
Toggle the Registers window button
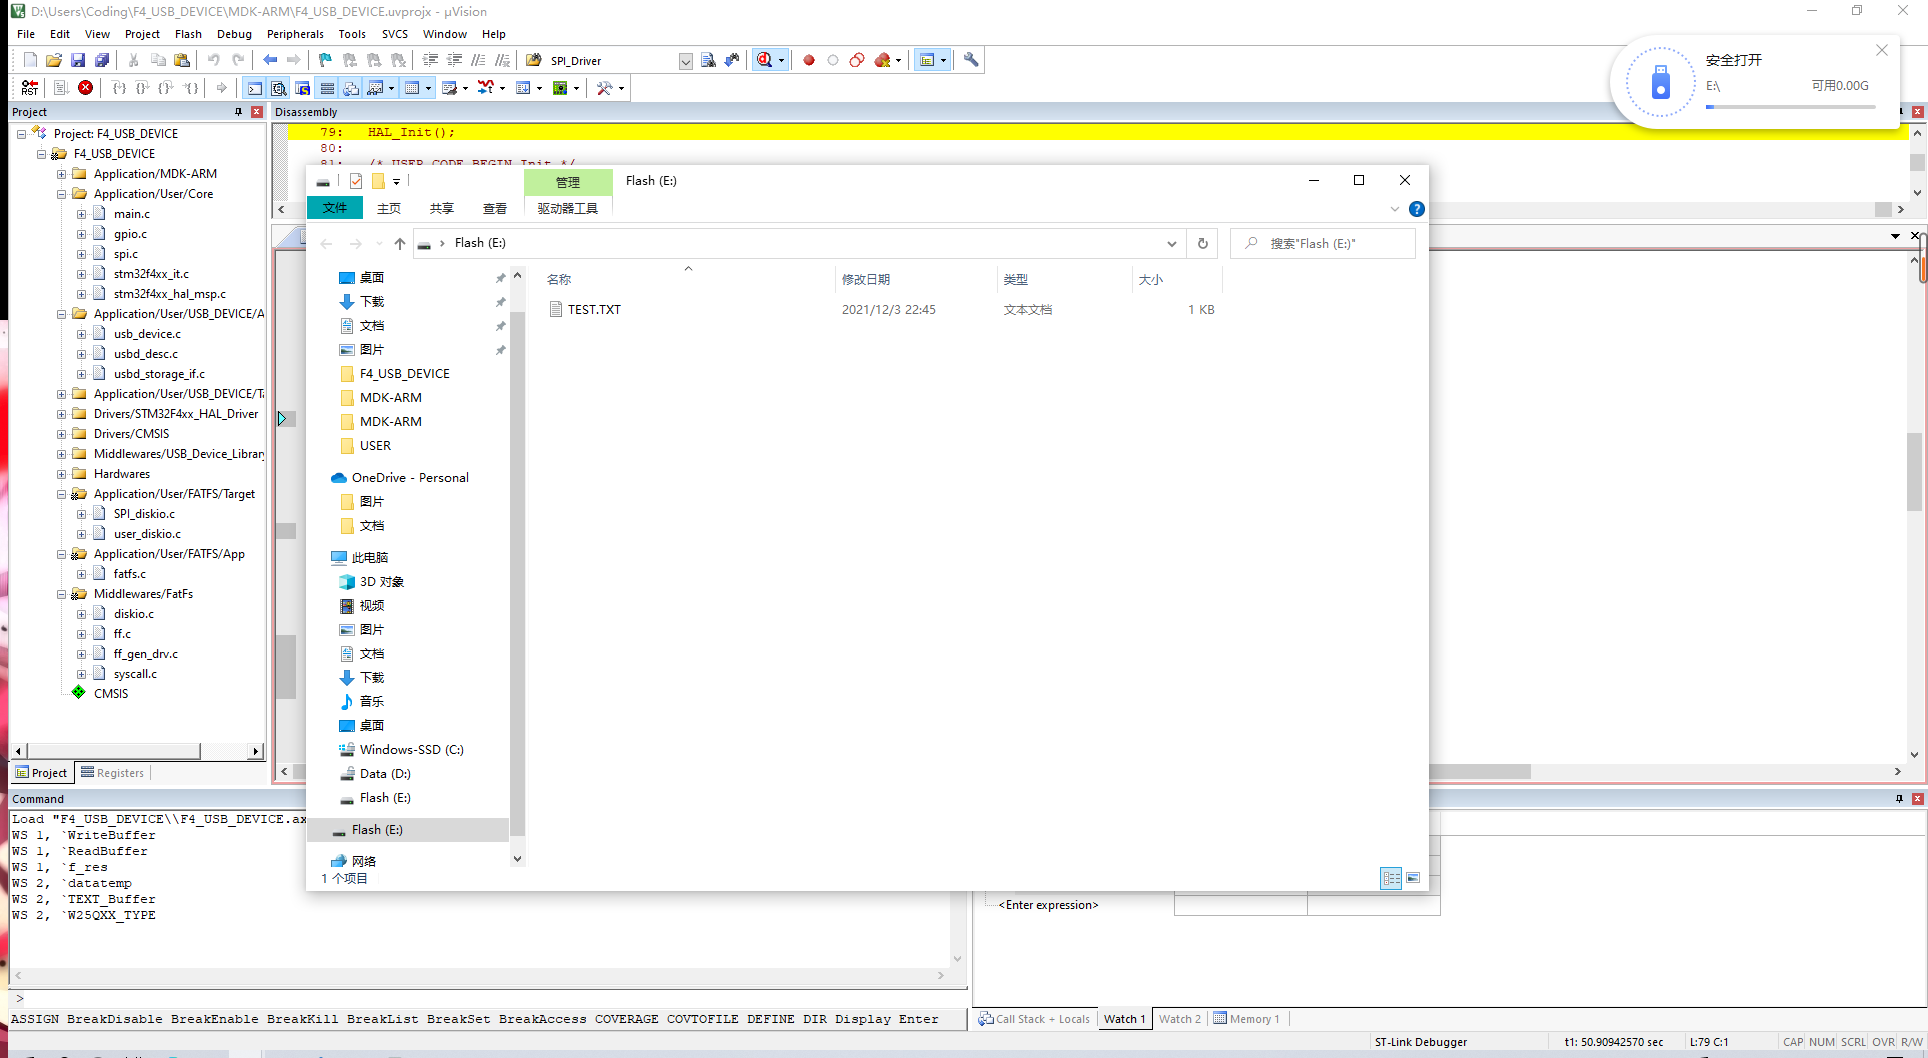pyautogui.click(x=327, y=88)
